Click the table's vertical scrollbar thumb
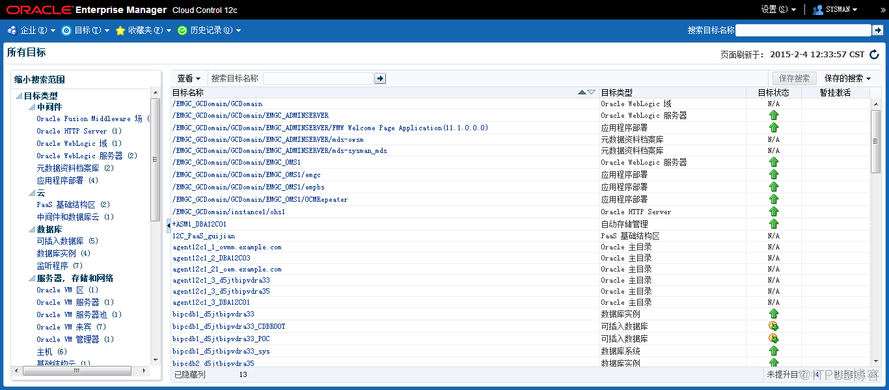The image size is (889, 390). [875, 141]
